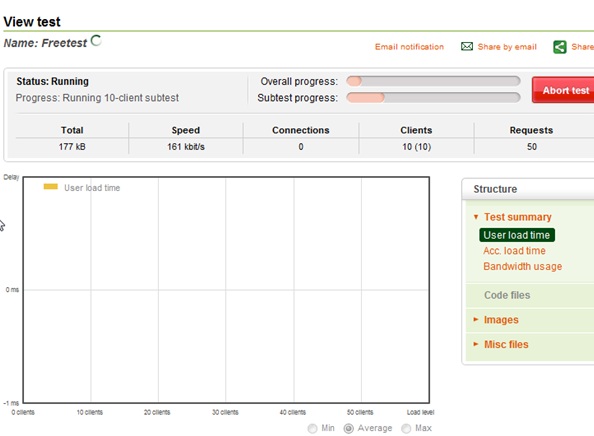Open Bandwidth usage graph
The width and height of the screenshot is (594, 436).
pos(522,266)
